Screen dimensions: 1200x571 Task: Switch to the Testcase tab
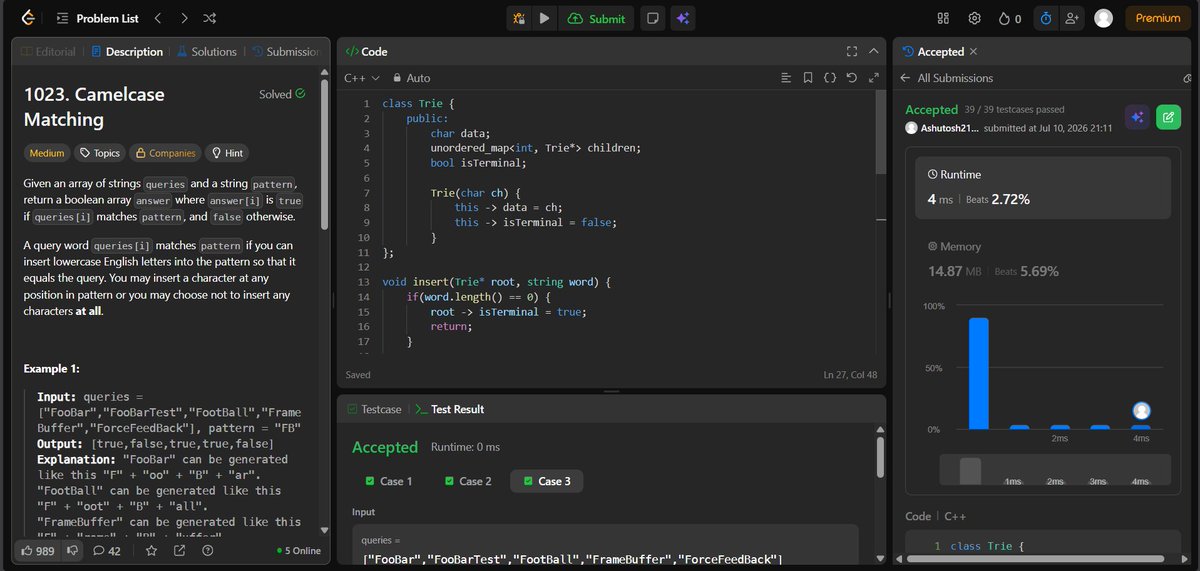pos(374,409)
